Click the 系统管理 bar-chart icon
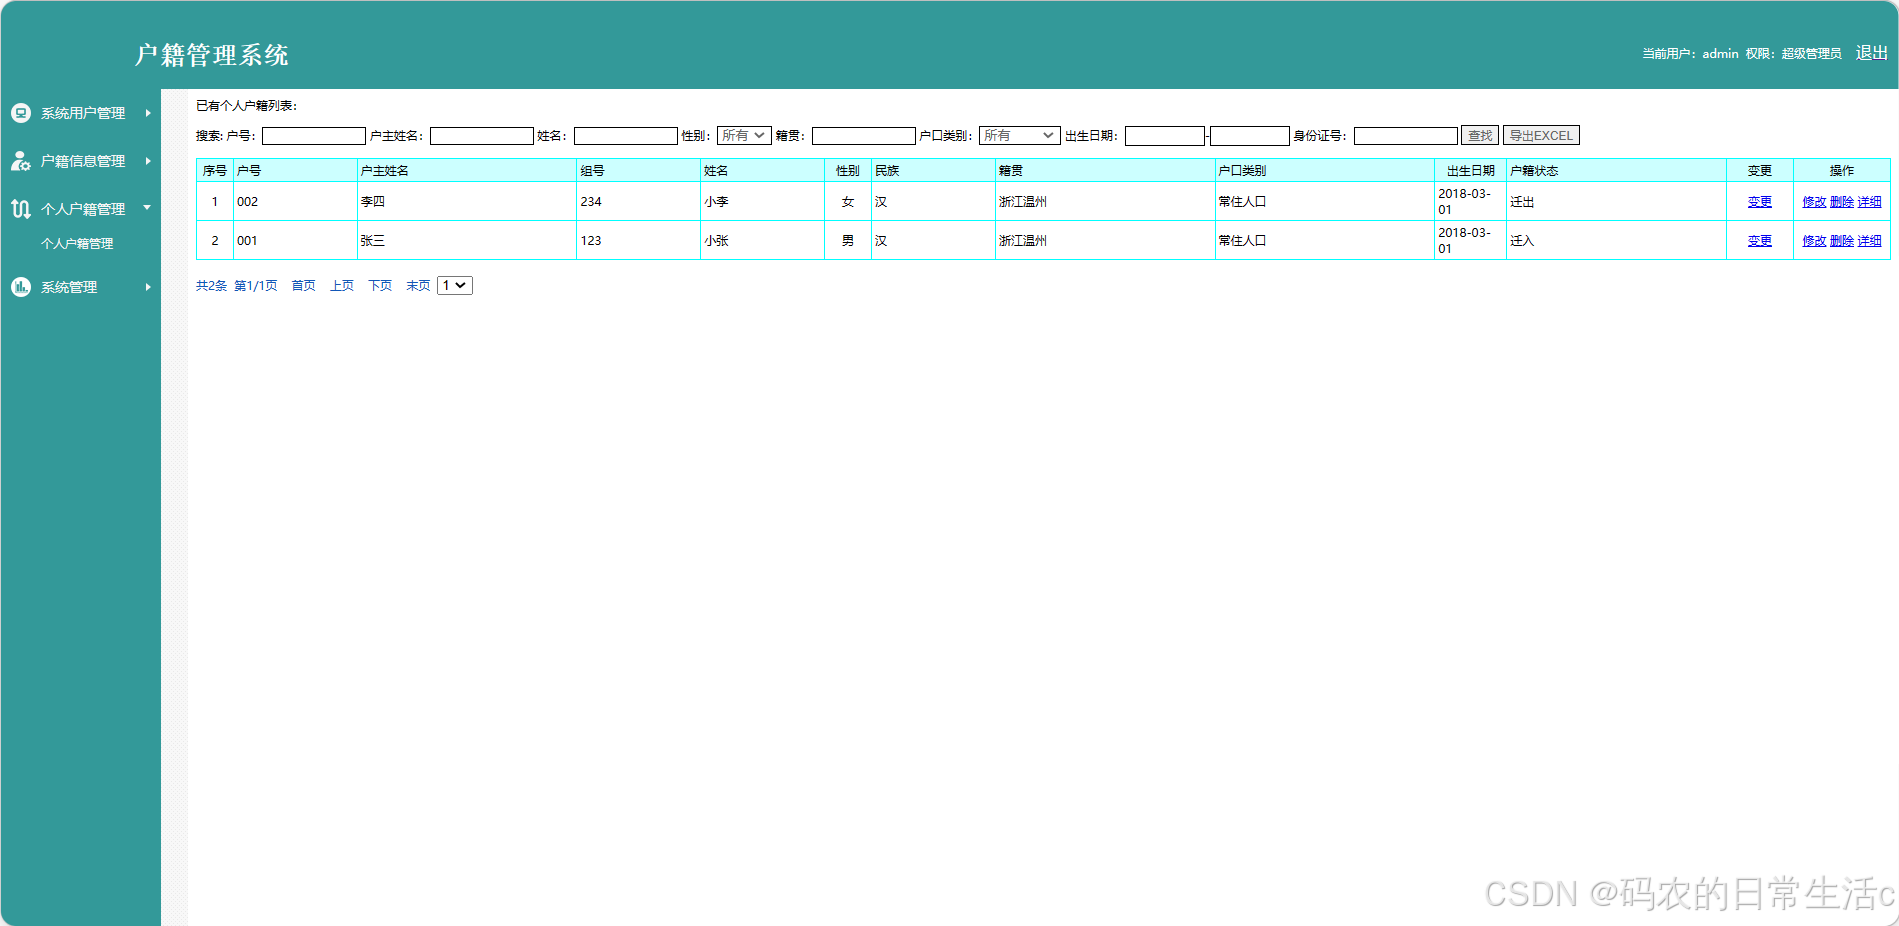1899x926 pixels. pos(20,287)
